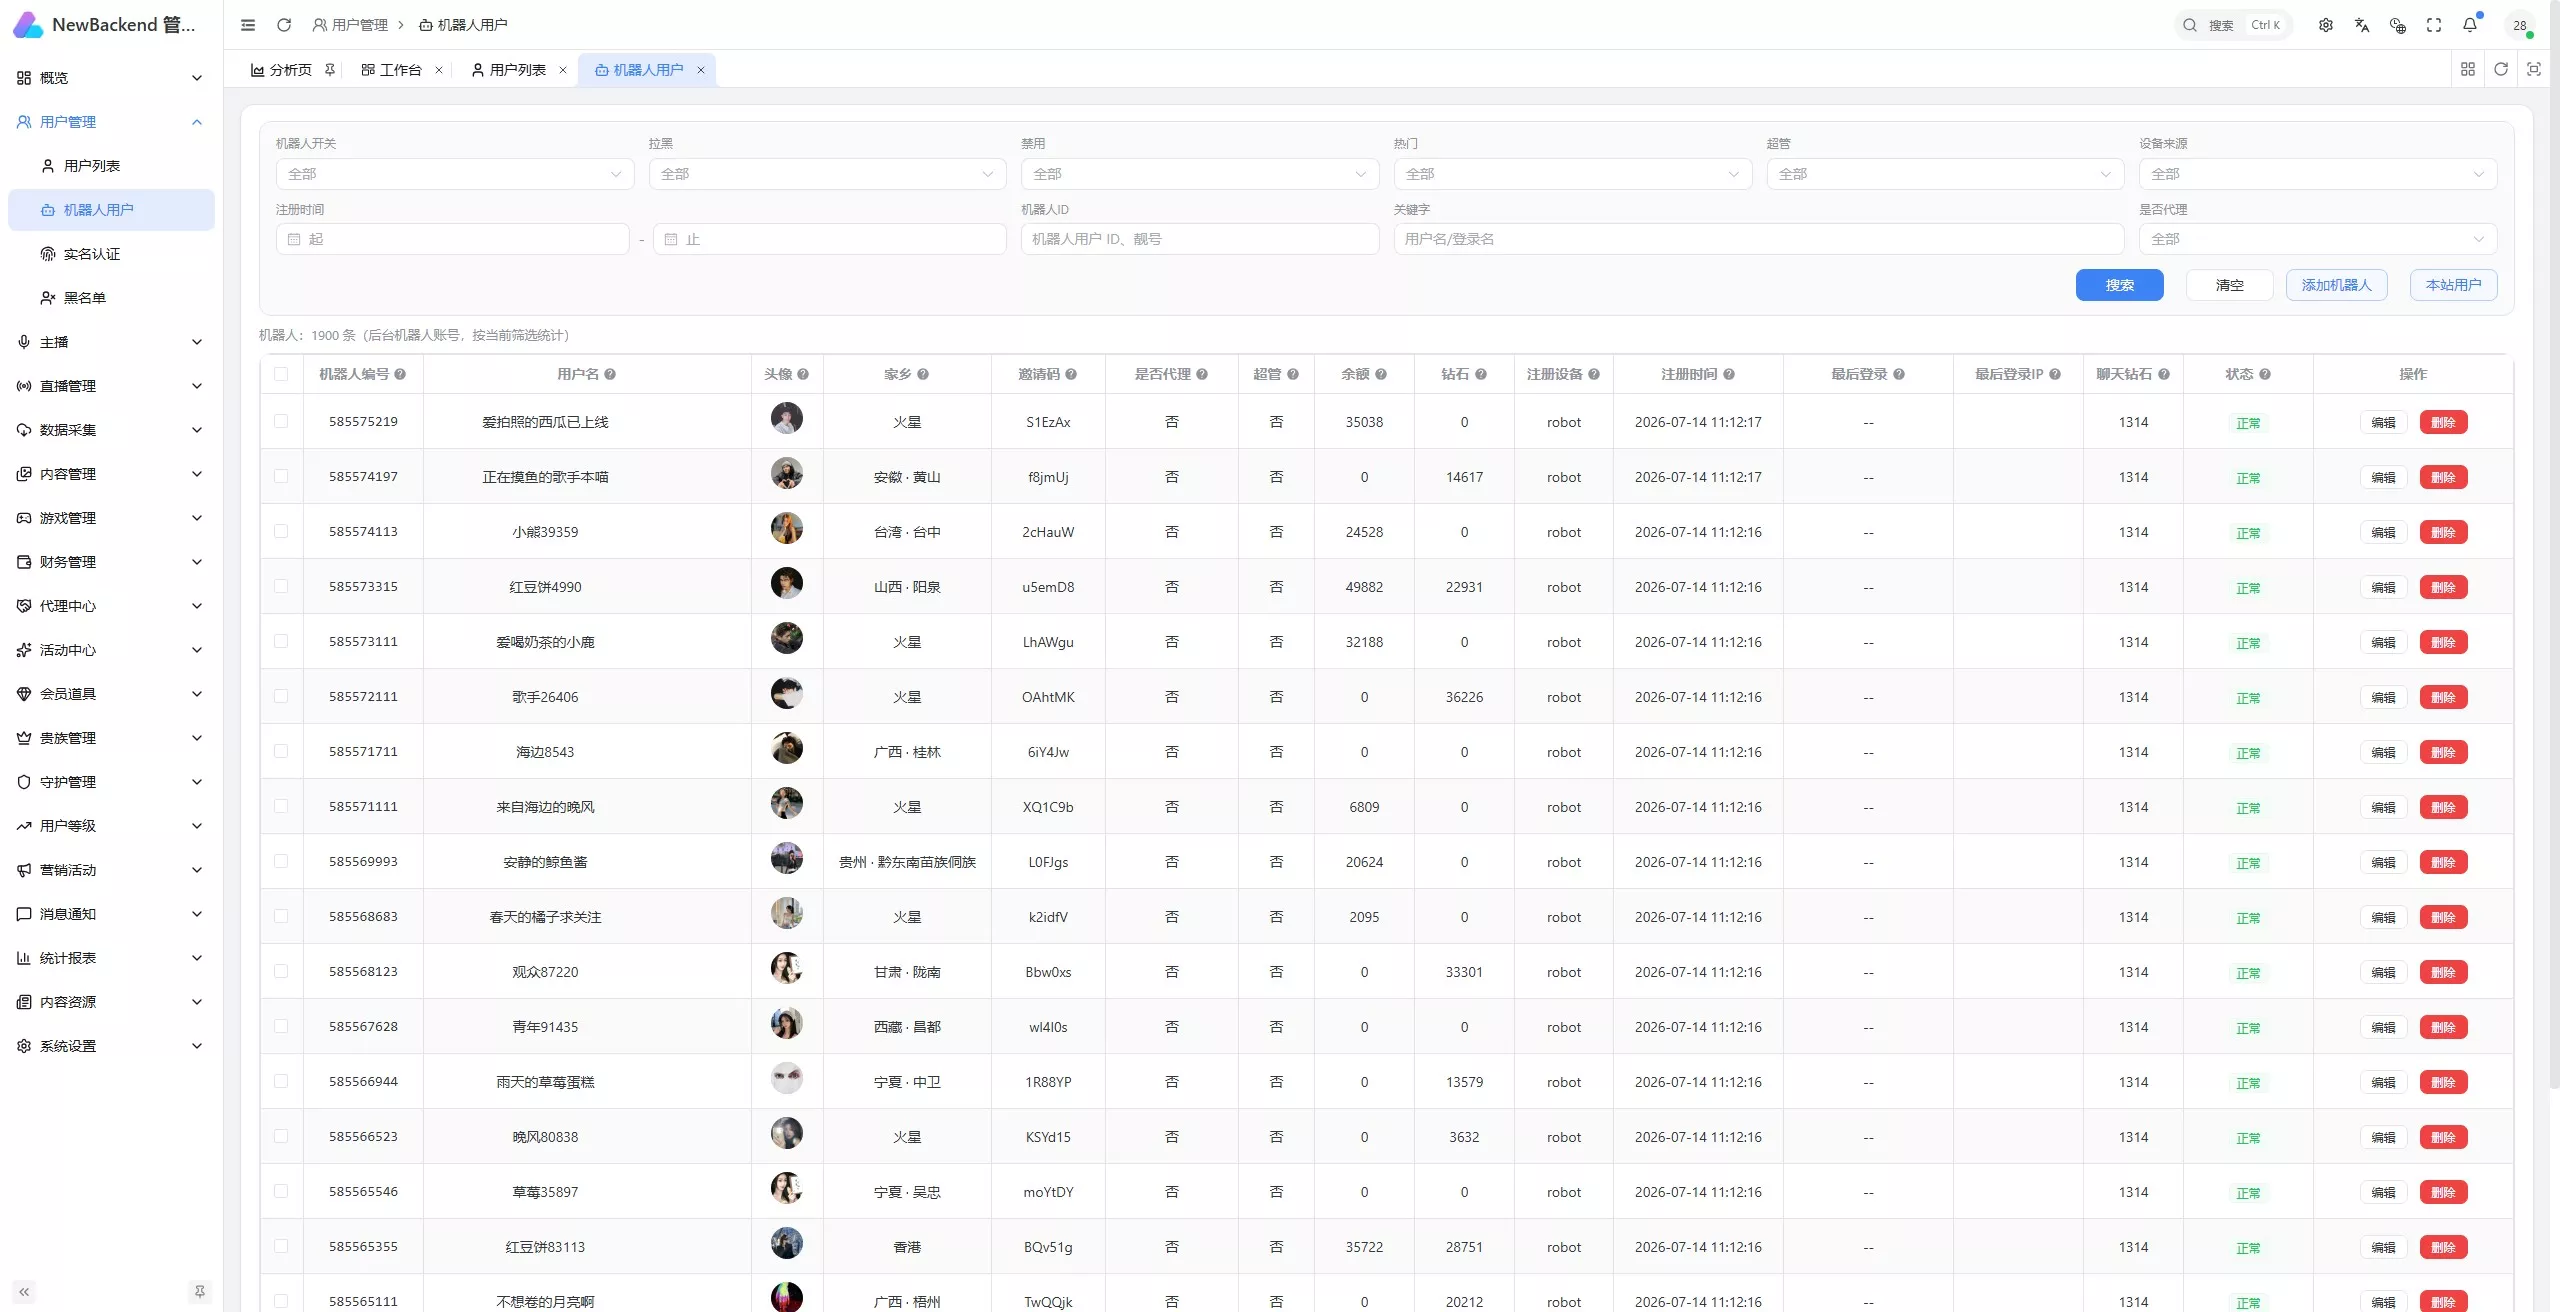Check the row checkbox for 585575219
The width and height of the screenshot is (2560, 1312).
pyautogui.click(x=281, y=421)
